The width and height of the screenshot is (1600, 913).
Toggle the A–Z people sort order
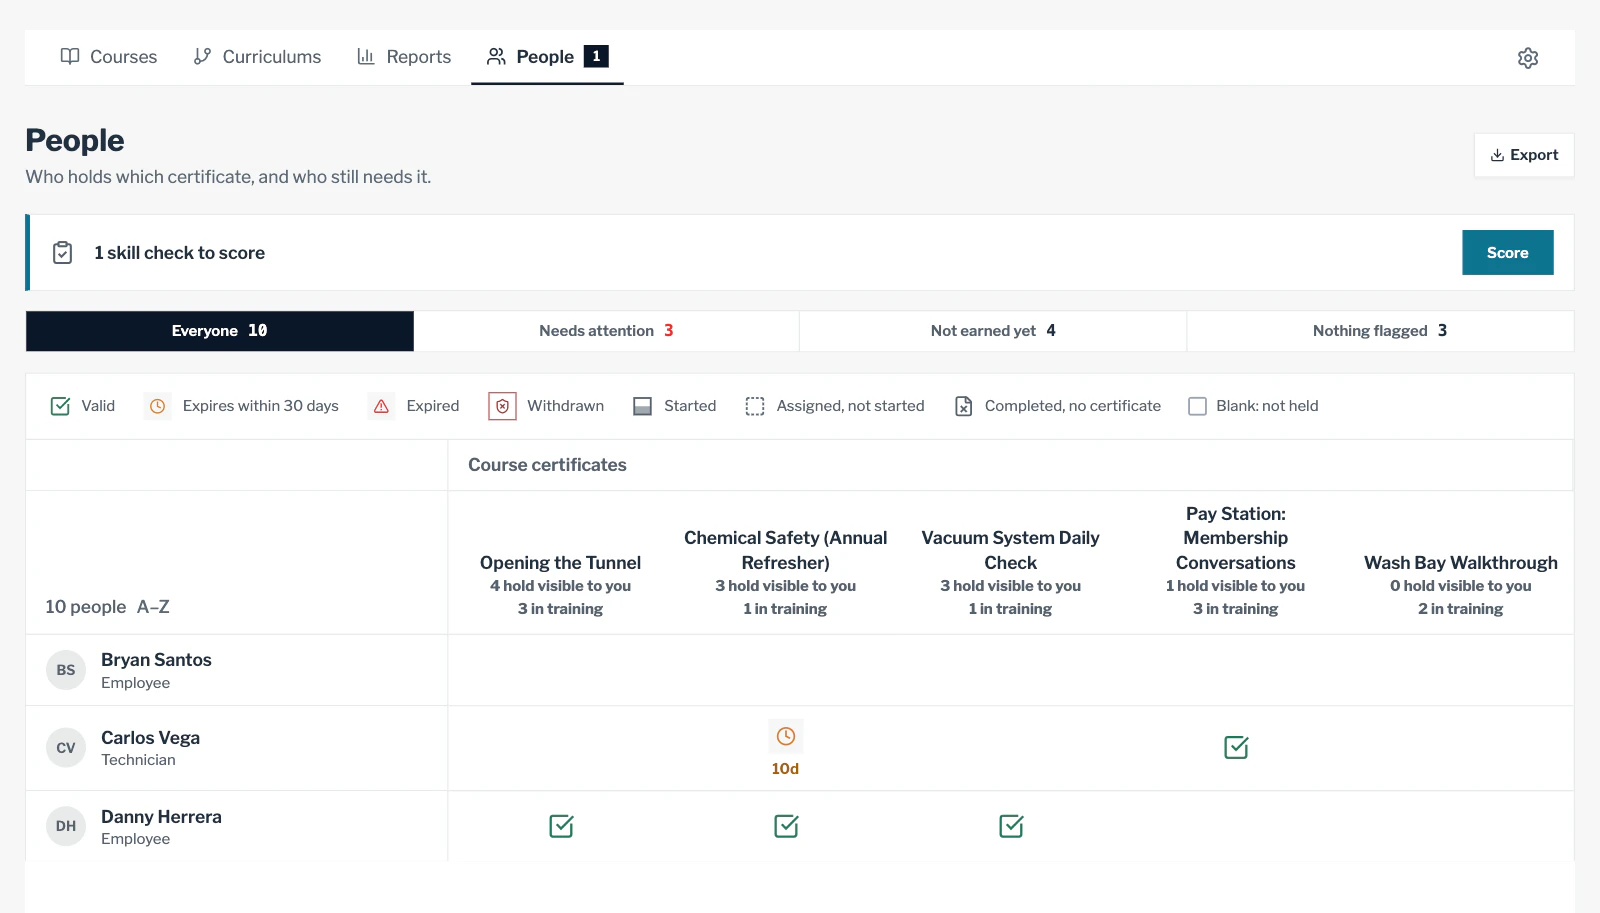(x=153, y=607)
